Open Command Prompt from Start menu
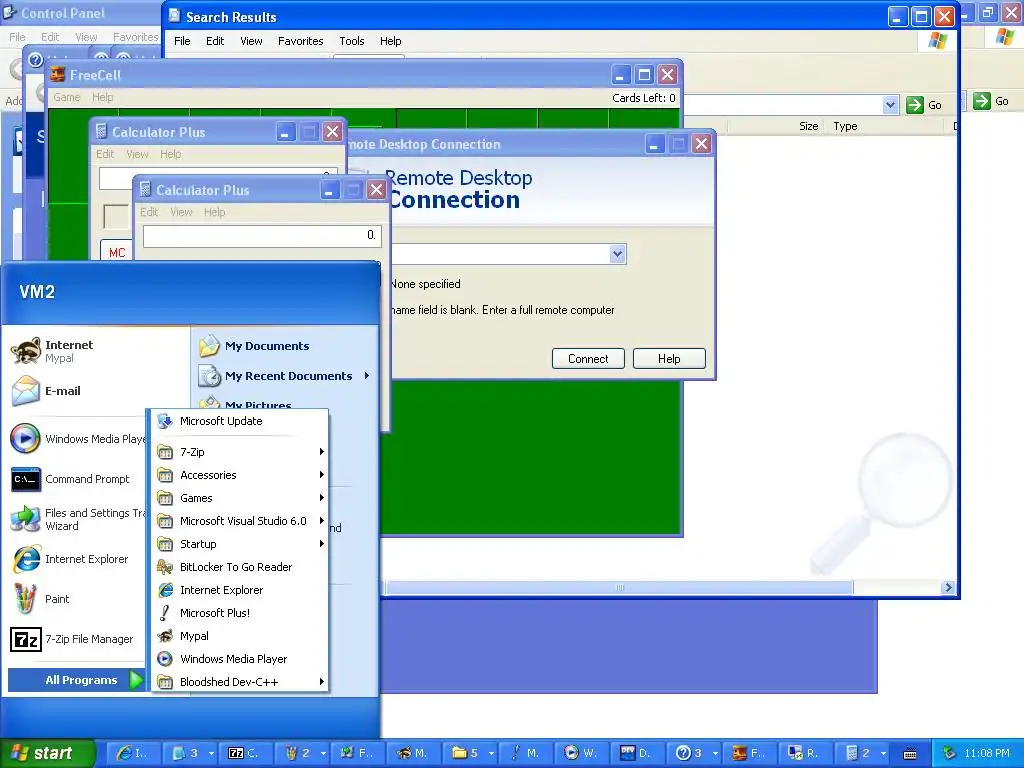The image size is (1024, 768). tap(71, 479)
